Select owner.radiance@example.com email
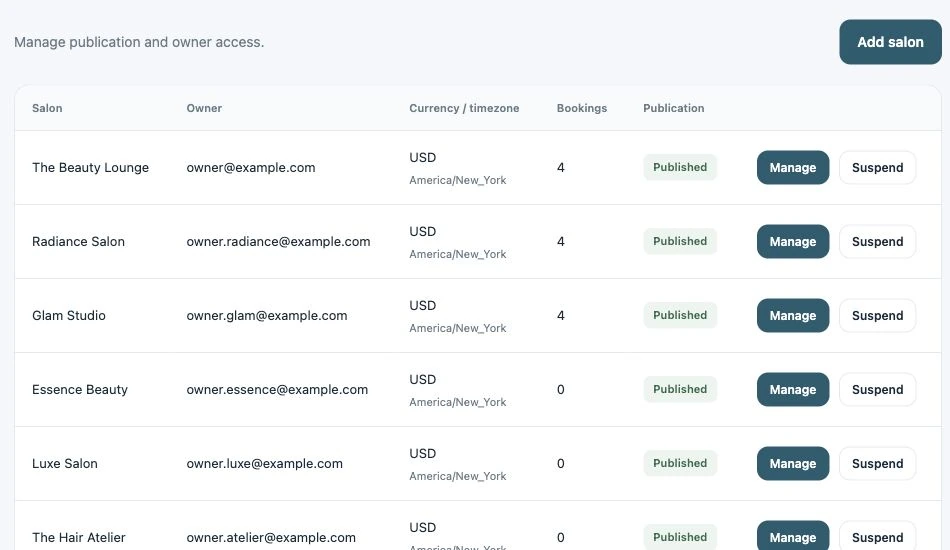This screenshot has height=550, width=950. (278, 241)
